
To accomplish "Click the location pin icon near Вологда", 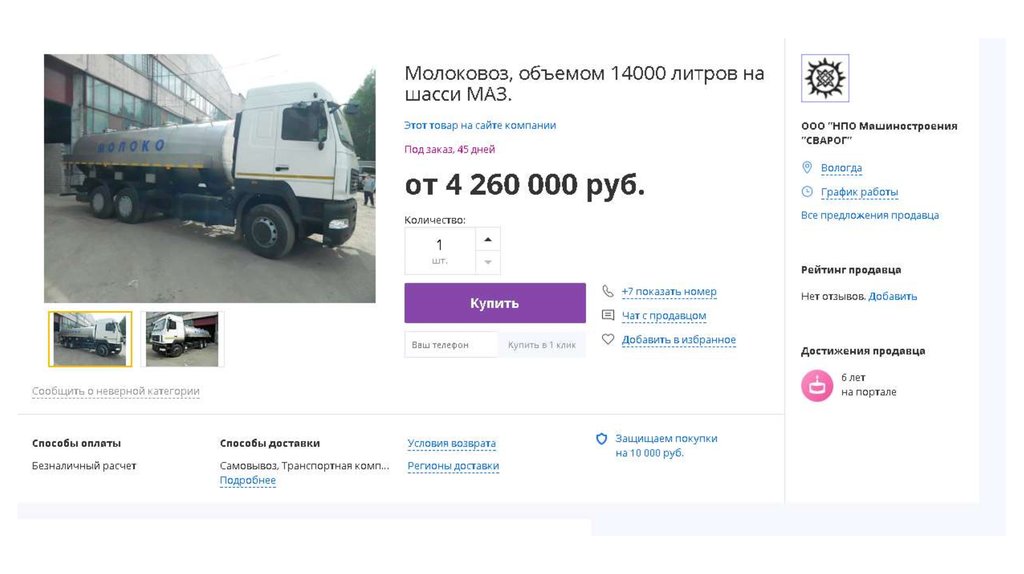I will [807, 168].
